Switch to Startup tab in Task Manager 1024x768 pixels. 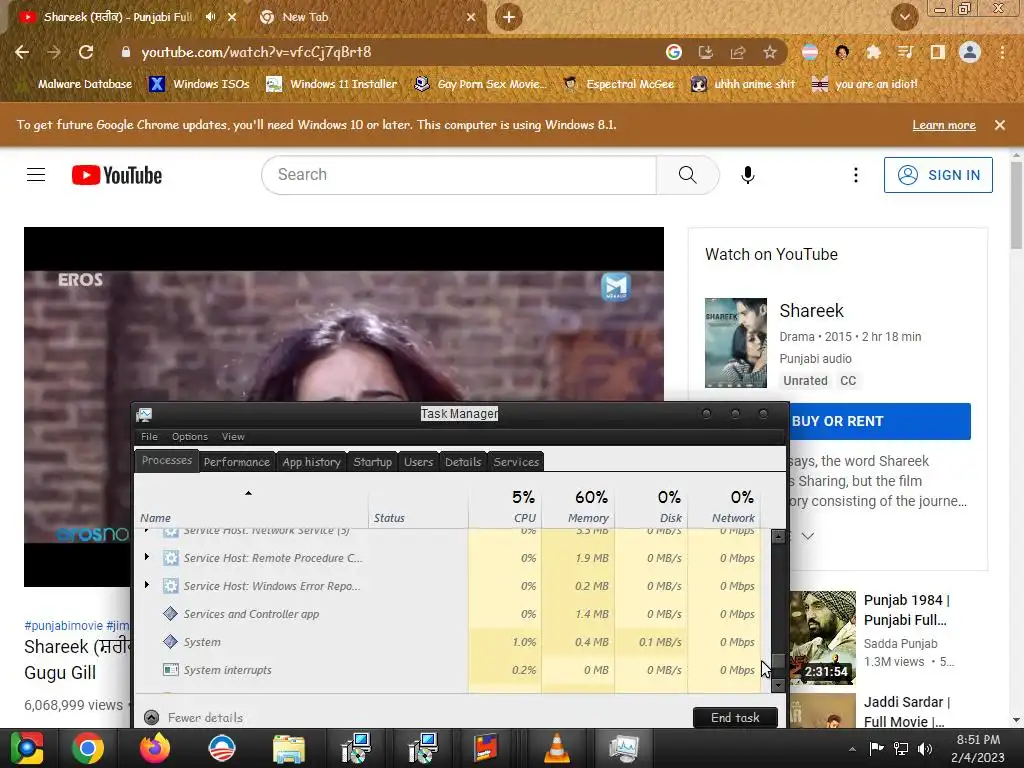click(x=372, y=462)
